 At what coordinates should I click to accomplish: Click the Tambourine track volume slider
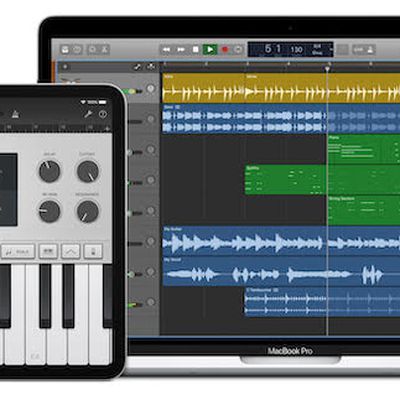click(x=135, y=305)
